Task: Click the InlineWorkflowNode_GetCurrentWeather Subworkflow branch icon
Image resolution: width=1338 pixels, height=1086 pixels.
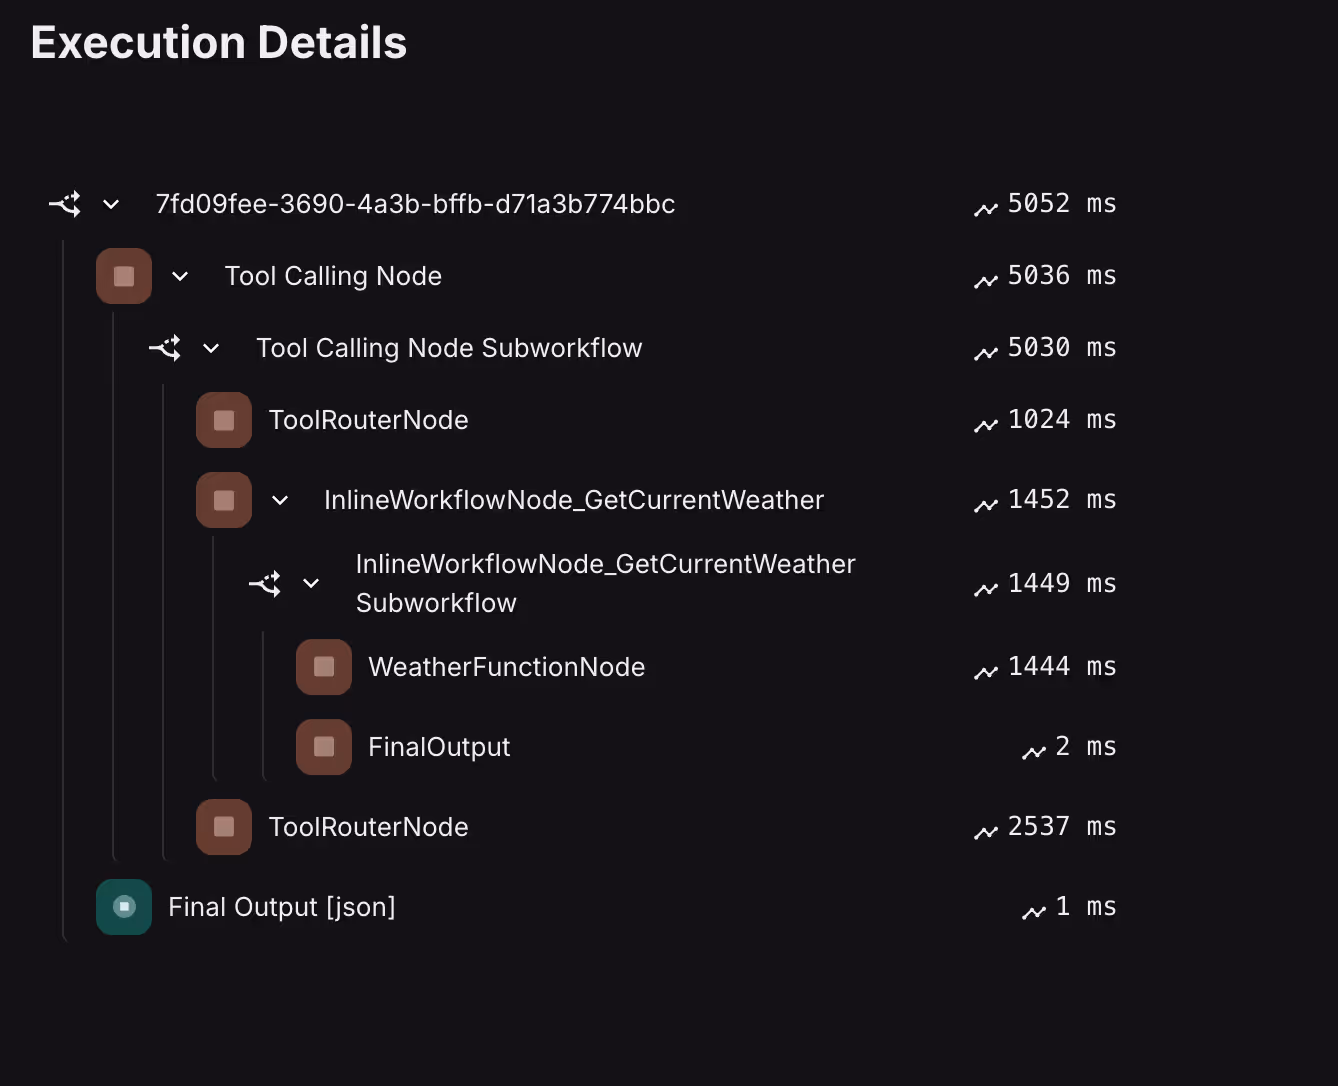Action: 265,583
